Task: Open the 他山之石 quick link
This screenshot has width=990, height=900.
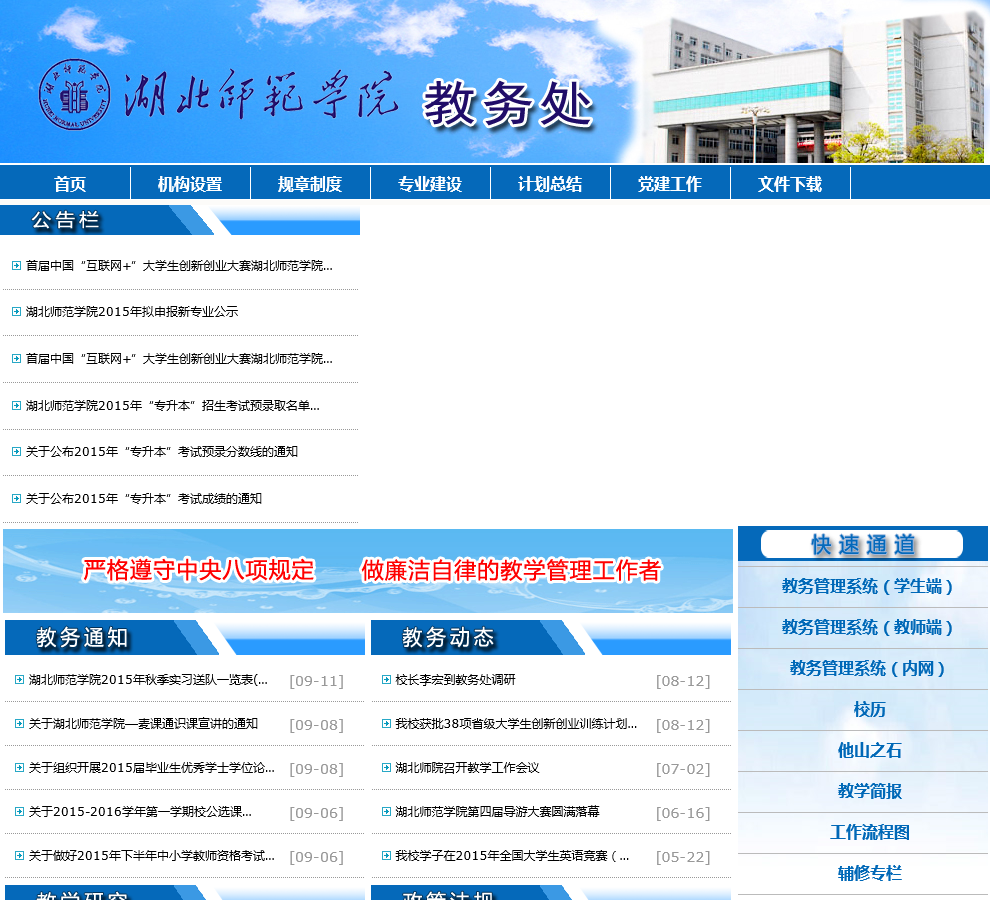Action: point(869,750)
